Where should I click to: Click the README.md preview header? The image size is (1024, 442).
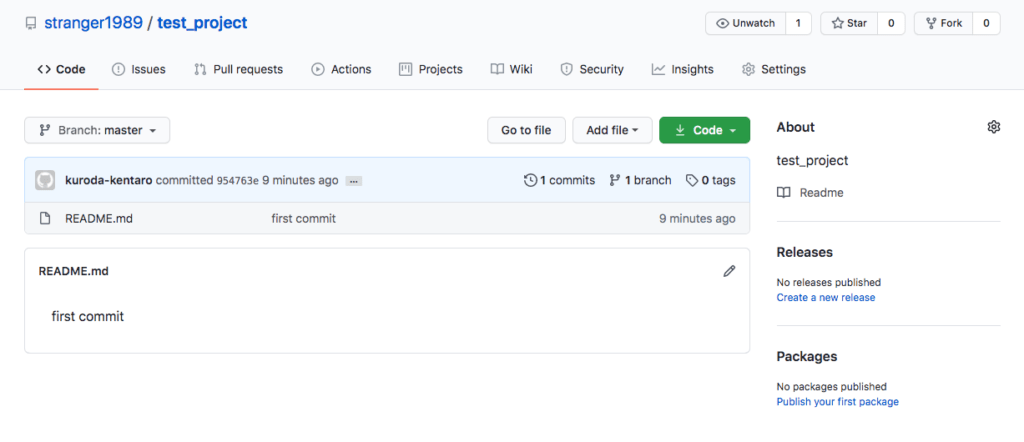[x=74, y=271]
